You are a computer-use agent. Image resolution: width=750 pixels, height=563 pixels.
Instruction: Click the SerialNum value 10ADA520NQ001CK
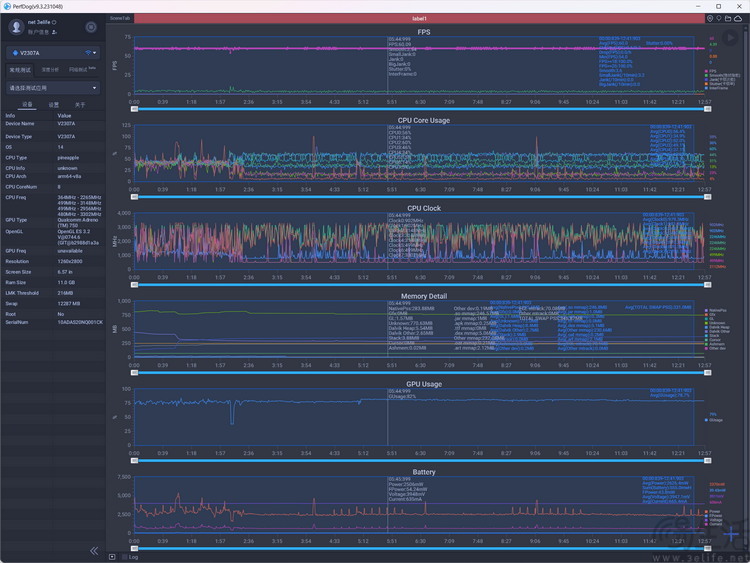click(x=80, y=322)
